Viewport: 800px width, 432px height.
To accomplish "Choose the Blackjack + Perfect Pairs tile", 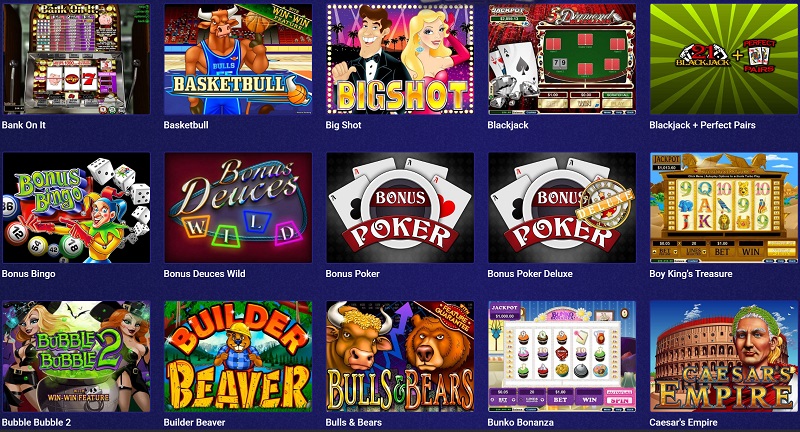I will pyautogui.click(x=723, y=59).
